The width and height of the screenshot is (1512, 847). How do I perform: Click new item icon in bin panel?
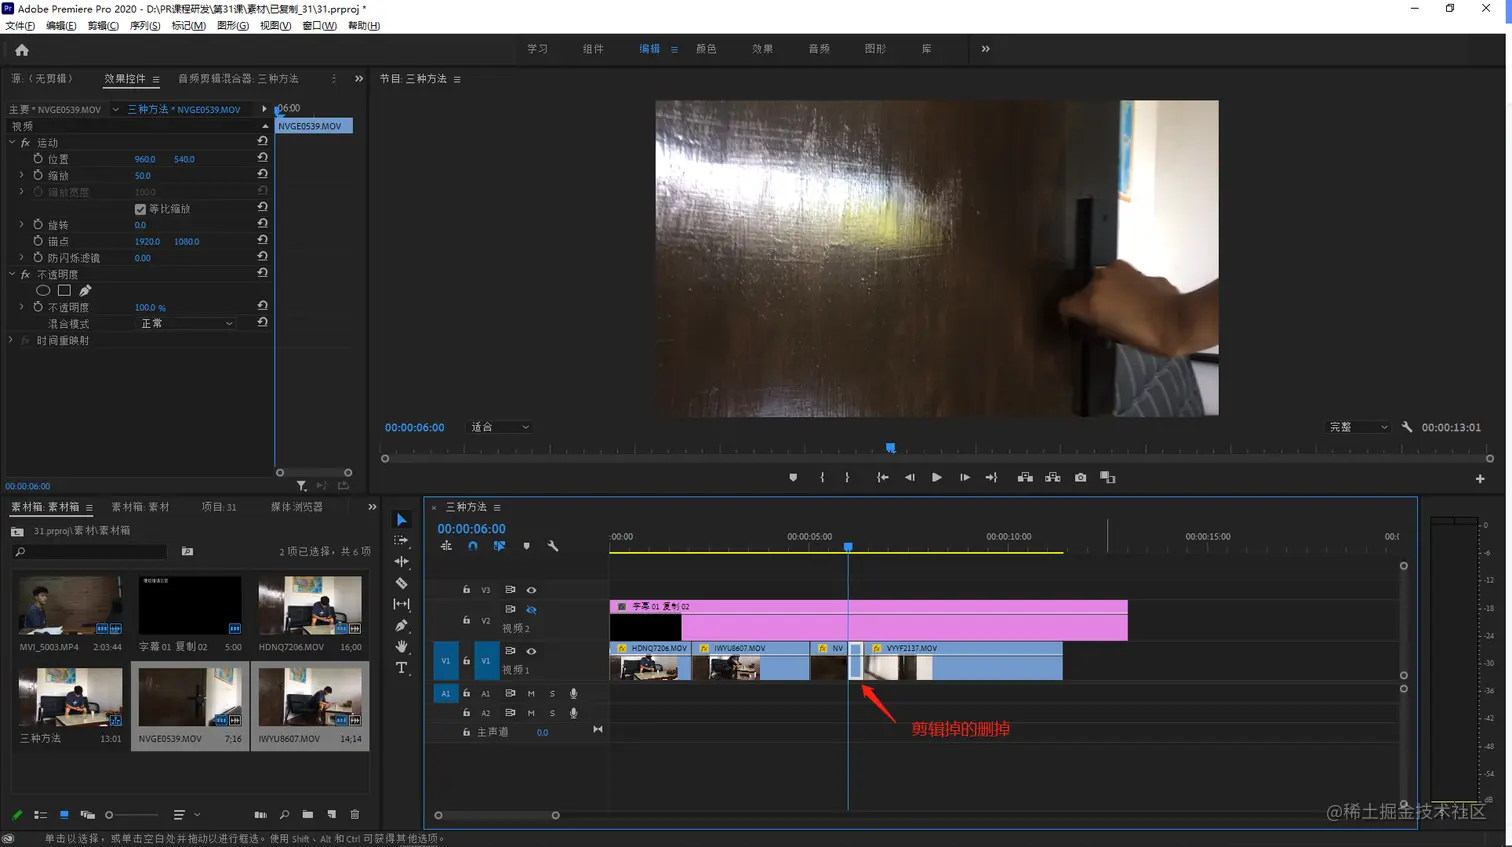click(332, 815)
